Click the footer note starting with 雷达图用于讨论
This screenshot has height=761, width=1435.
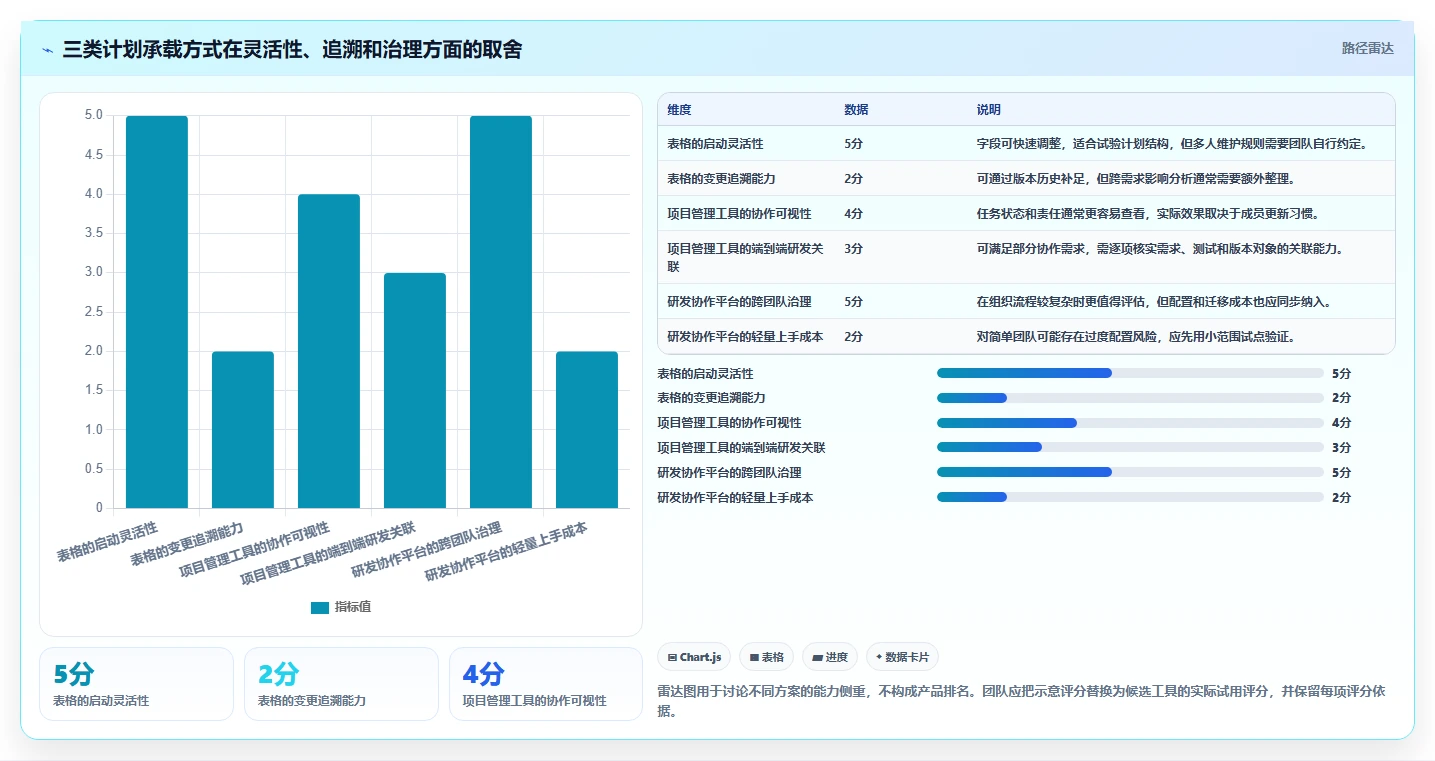pyautogui.click(x=1021, y=701)
